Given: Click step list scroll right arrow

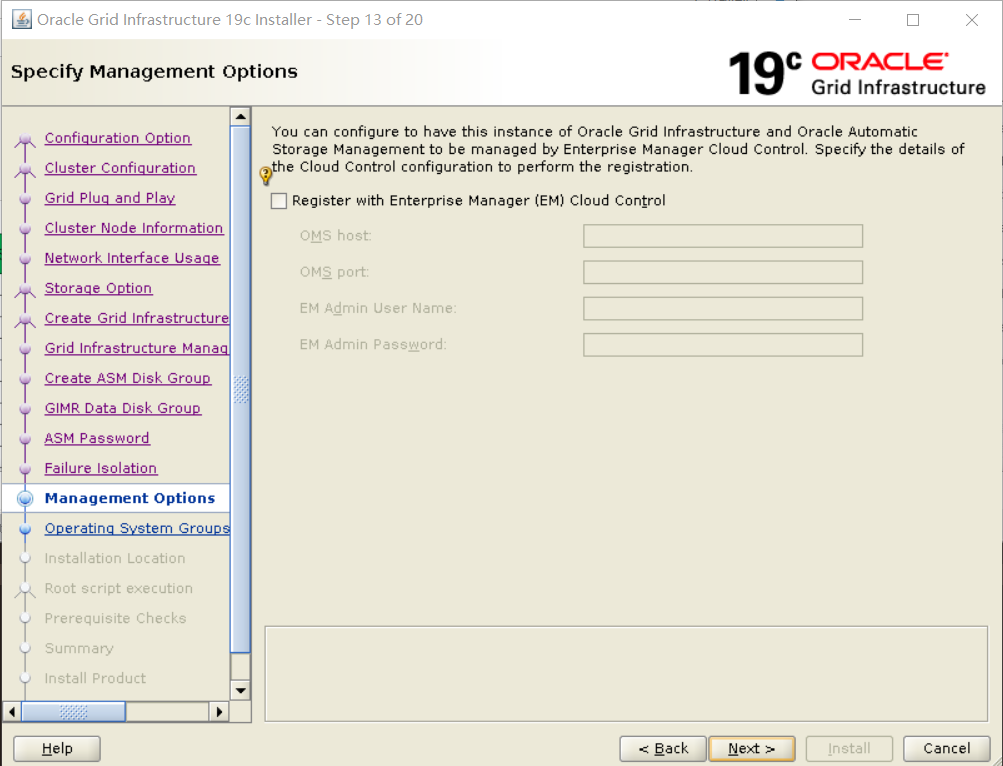Looking at the screenshot, I should (x=219, y=712).
